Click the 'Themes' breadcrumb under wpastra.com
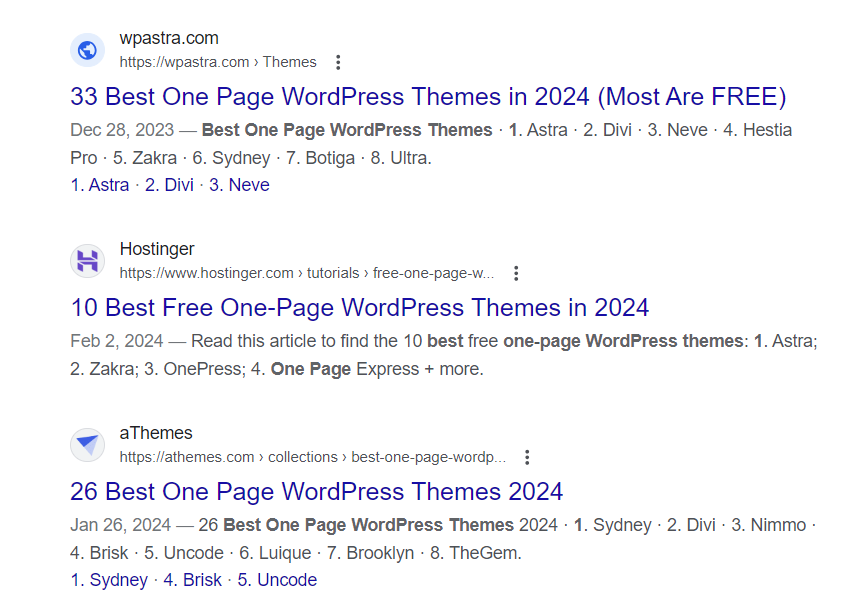This screenshot has width=844, height=607. coord(289,61)
